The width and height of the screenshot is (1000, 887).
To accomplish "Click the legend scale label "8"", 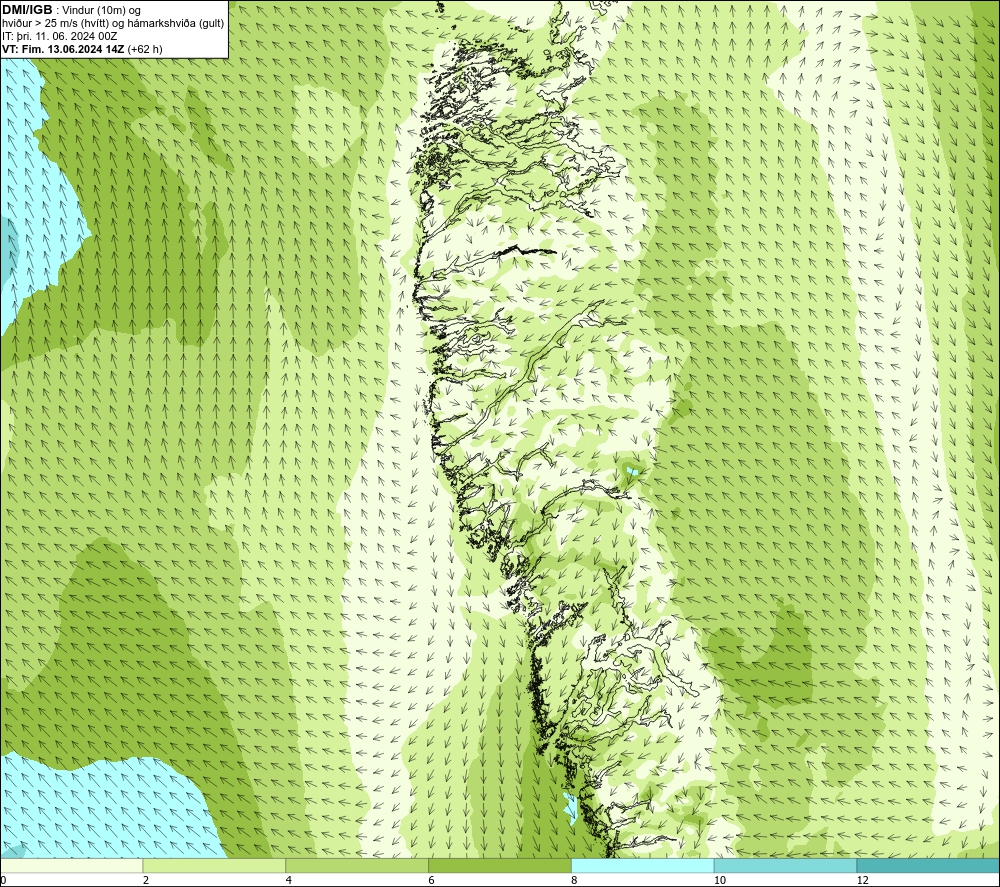I will 575,881.
